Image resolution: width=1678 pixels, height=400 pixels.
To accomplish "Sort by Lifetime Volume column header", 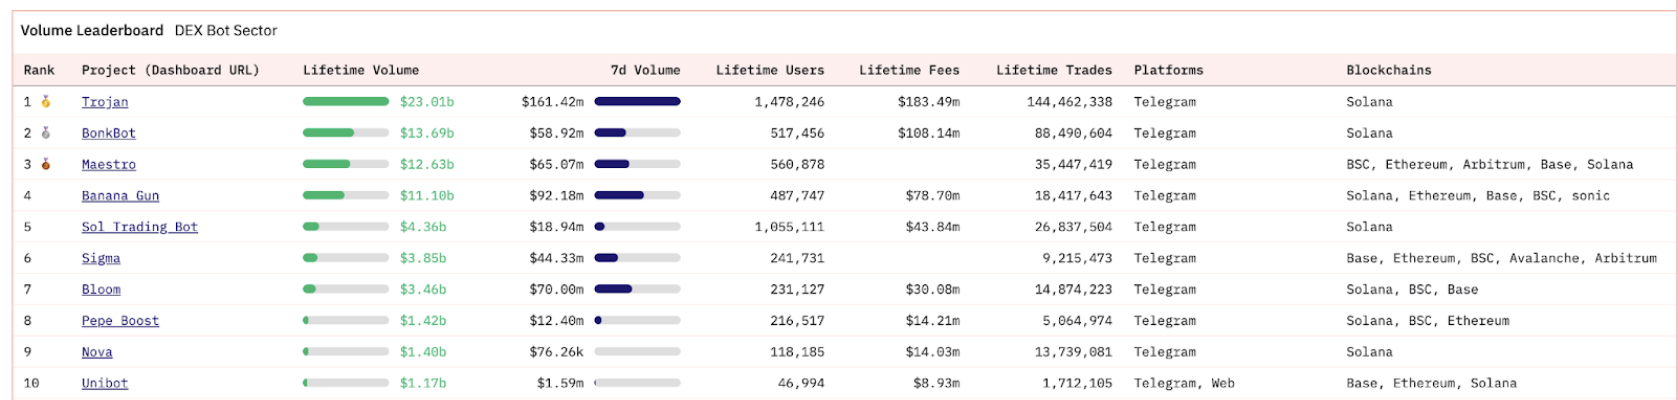I will pos(361,70).
